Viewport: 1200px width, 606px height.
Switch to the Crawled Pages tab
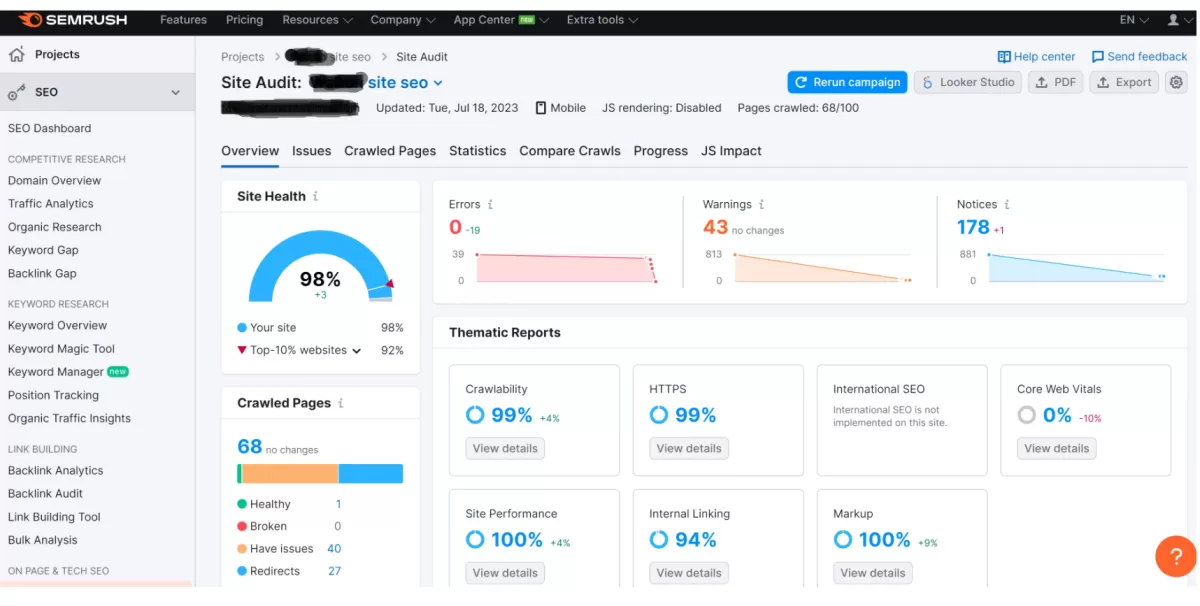point(390,151)
